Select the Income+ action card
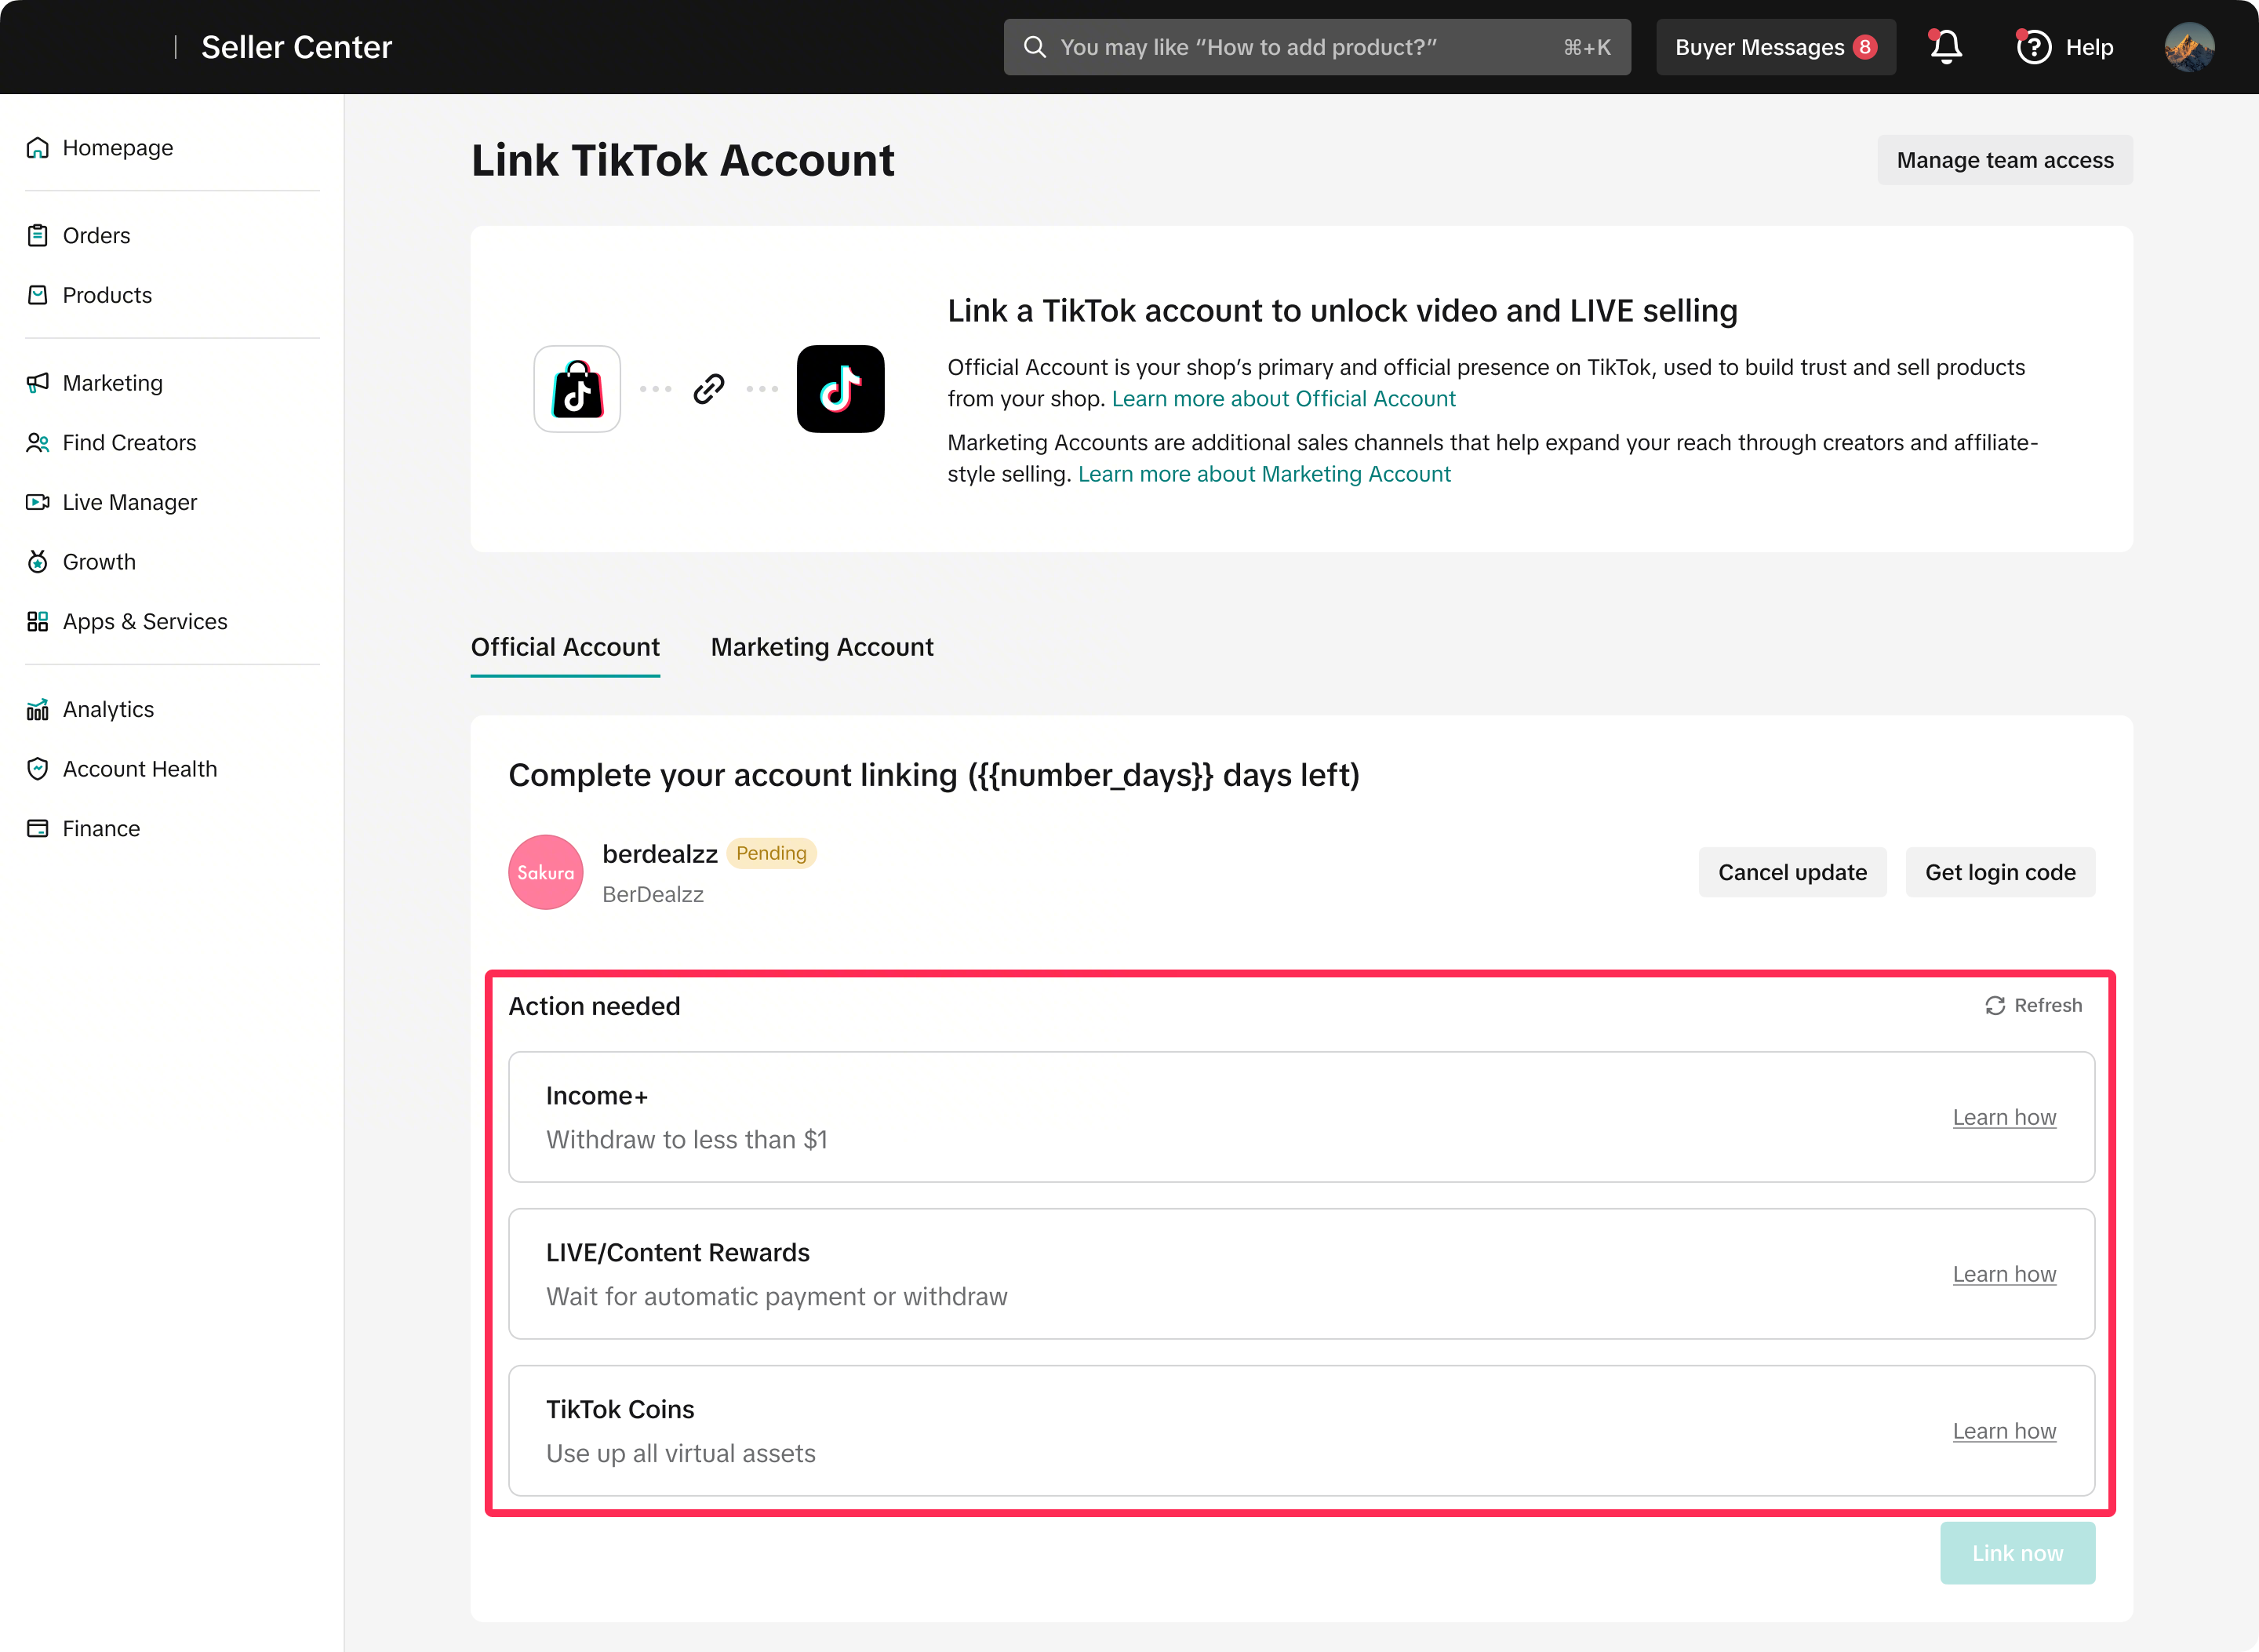Screen dimensions: 2259x1652 click(1301, 1117)
